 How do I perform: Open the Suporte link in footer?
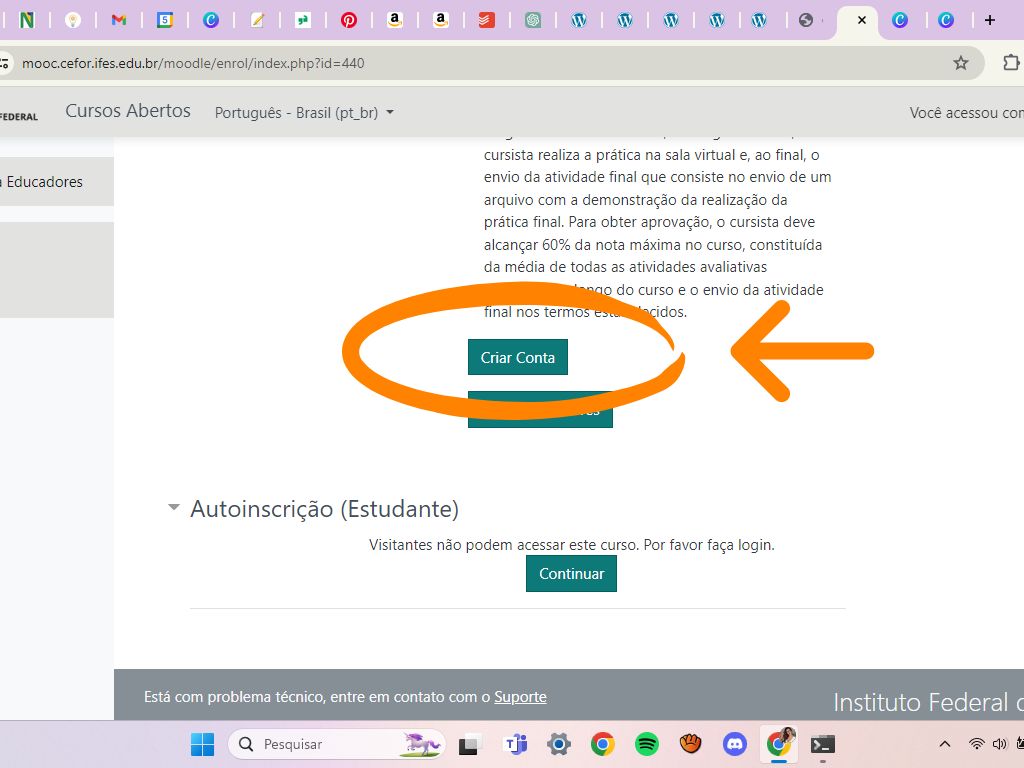point(520,697)
